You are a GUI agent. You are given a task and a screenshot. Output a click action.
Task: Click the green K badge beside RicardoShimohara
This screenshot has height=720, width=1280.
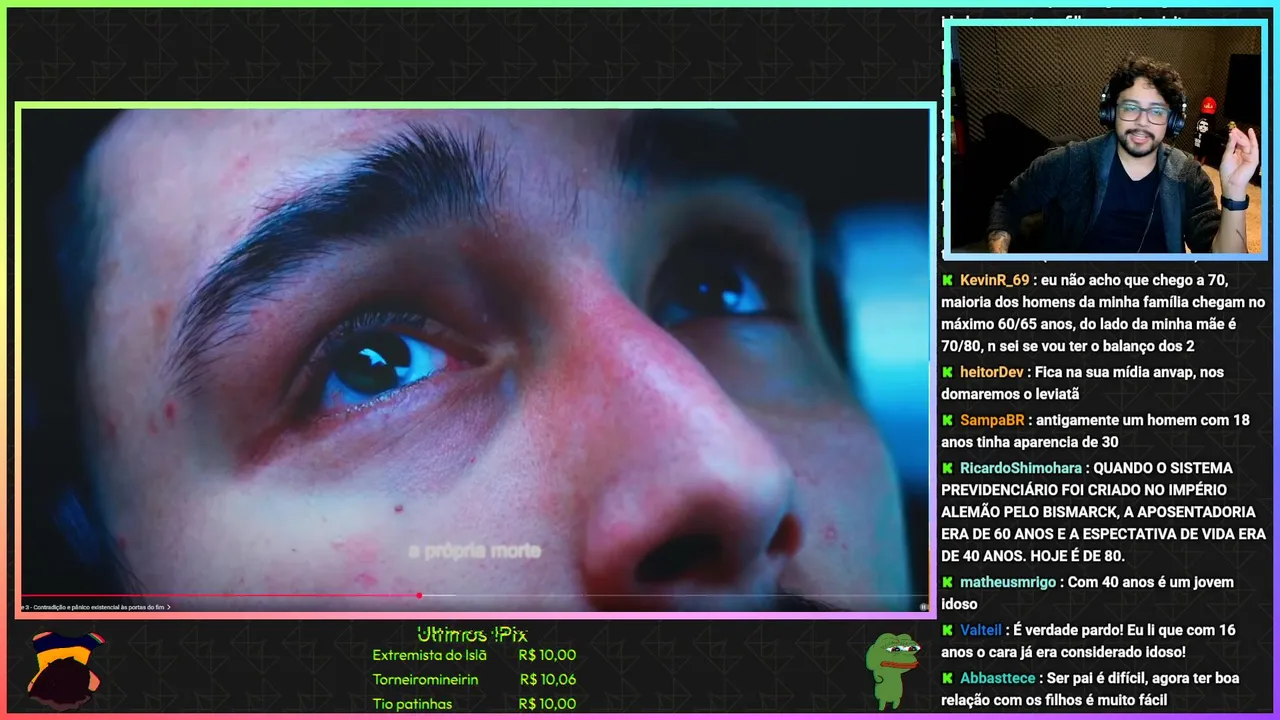coord(947,468)
